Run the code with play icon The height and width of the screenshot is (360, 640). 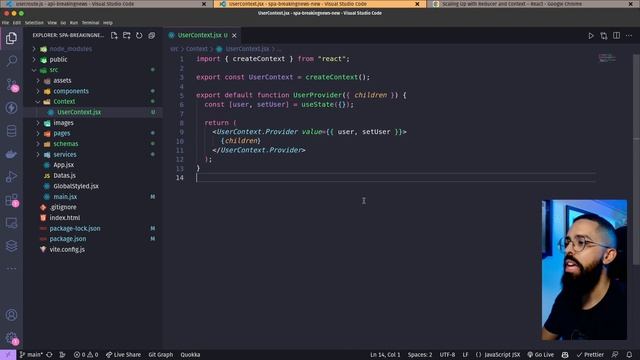coord(591,36)
